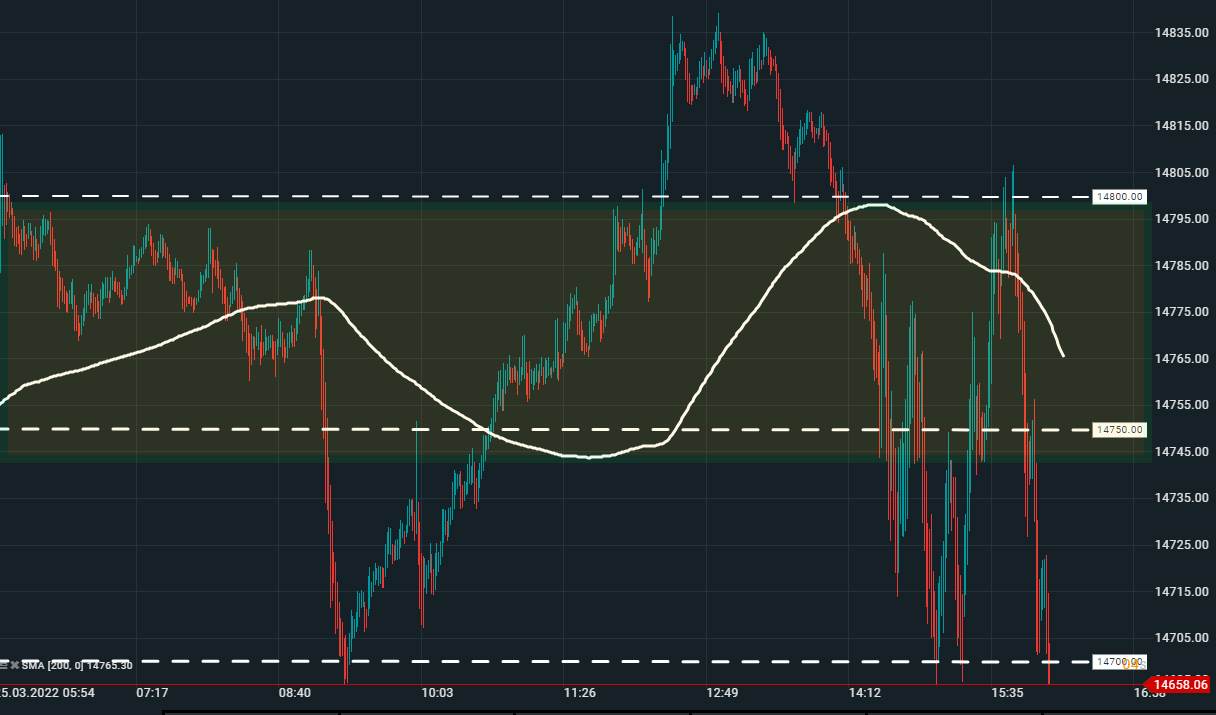Open the SMA indicator settings menu icon
The height and width of the screenshot is (715, 1216).
click(3, 665)
